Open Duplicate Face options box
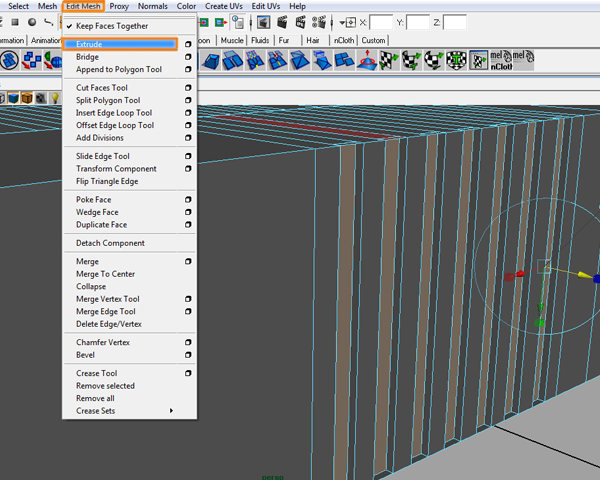The width and height of the screenshot is (600, 480). pos(188,225)
